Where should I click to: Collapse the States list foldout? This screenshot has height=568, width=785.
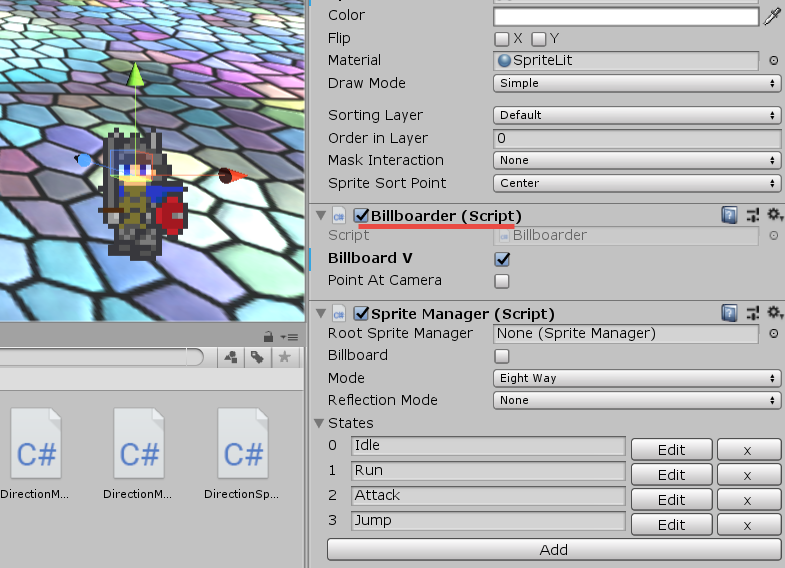tap(319, 423)
